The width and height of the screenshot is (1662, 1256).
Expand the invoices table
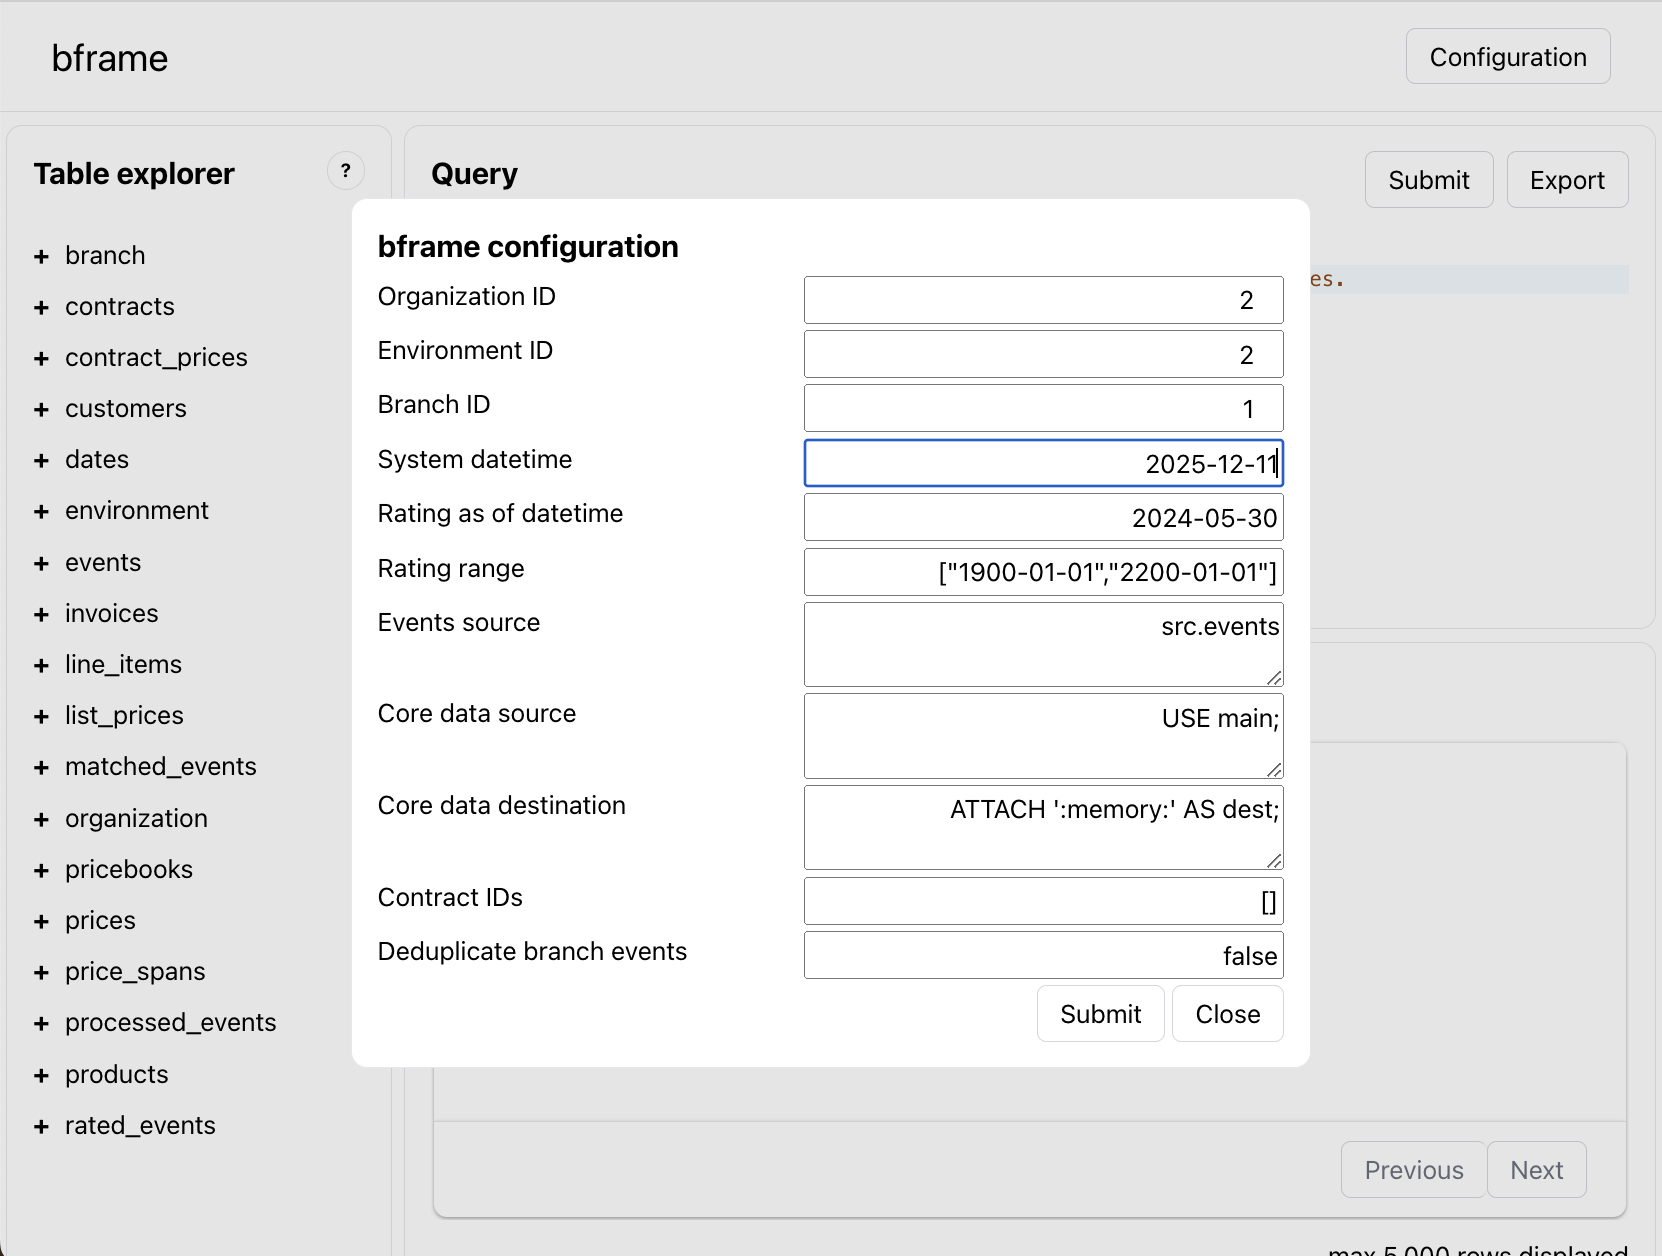point(41,615)
